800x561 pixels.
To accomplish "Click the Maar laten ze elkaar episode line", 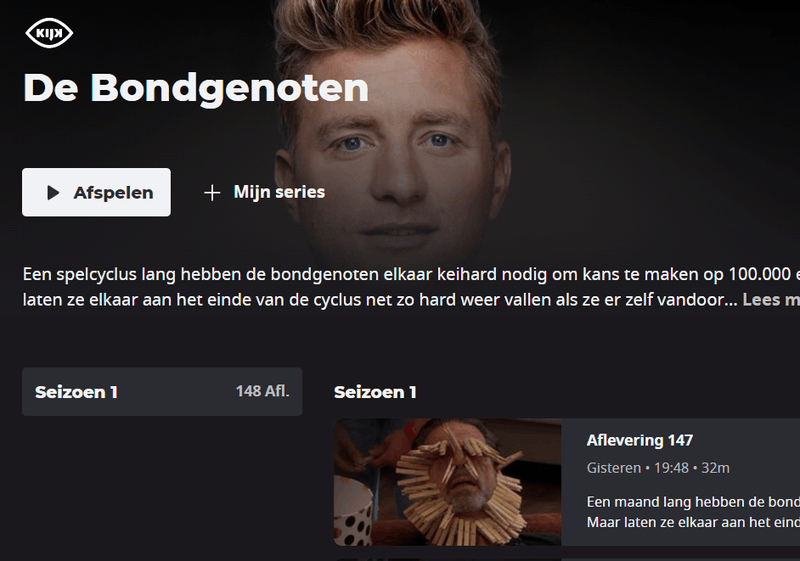I will pos(693,522).
